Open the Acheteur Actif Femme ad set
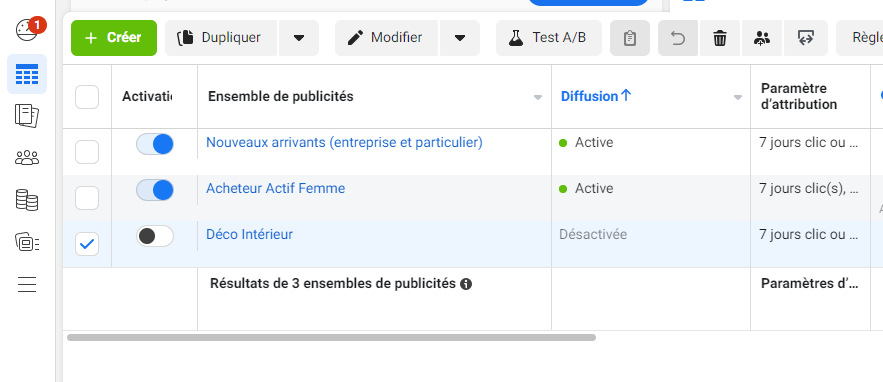883x382 pixels. (x=275, y=188)
